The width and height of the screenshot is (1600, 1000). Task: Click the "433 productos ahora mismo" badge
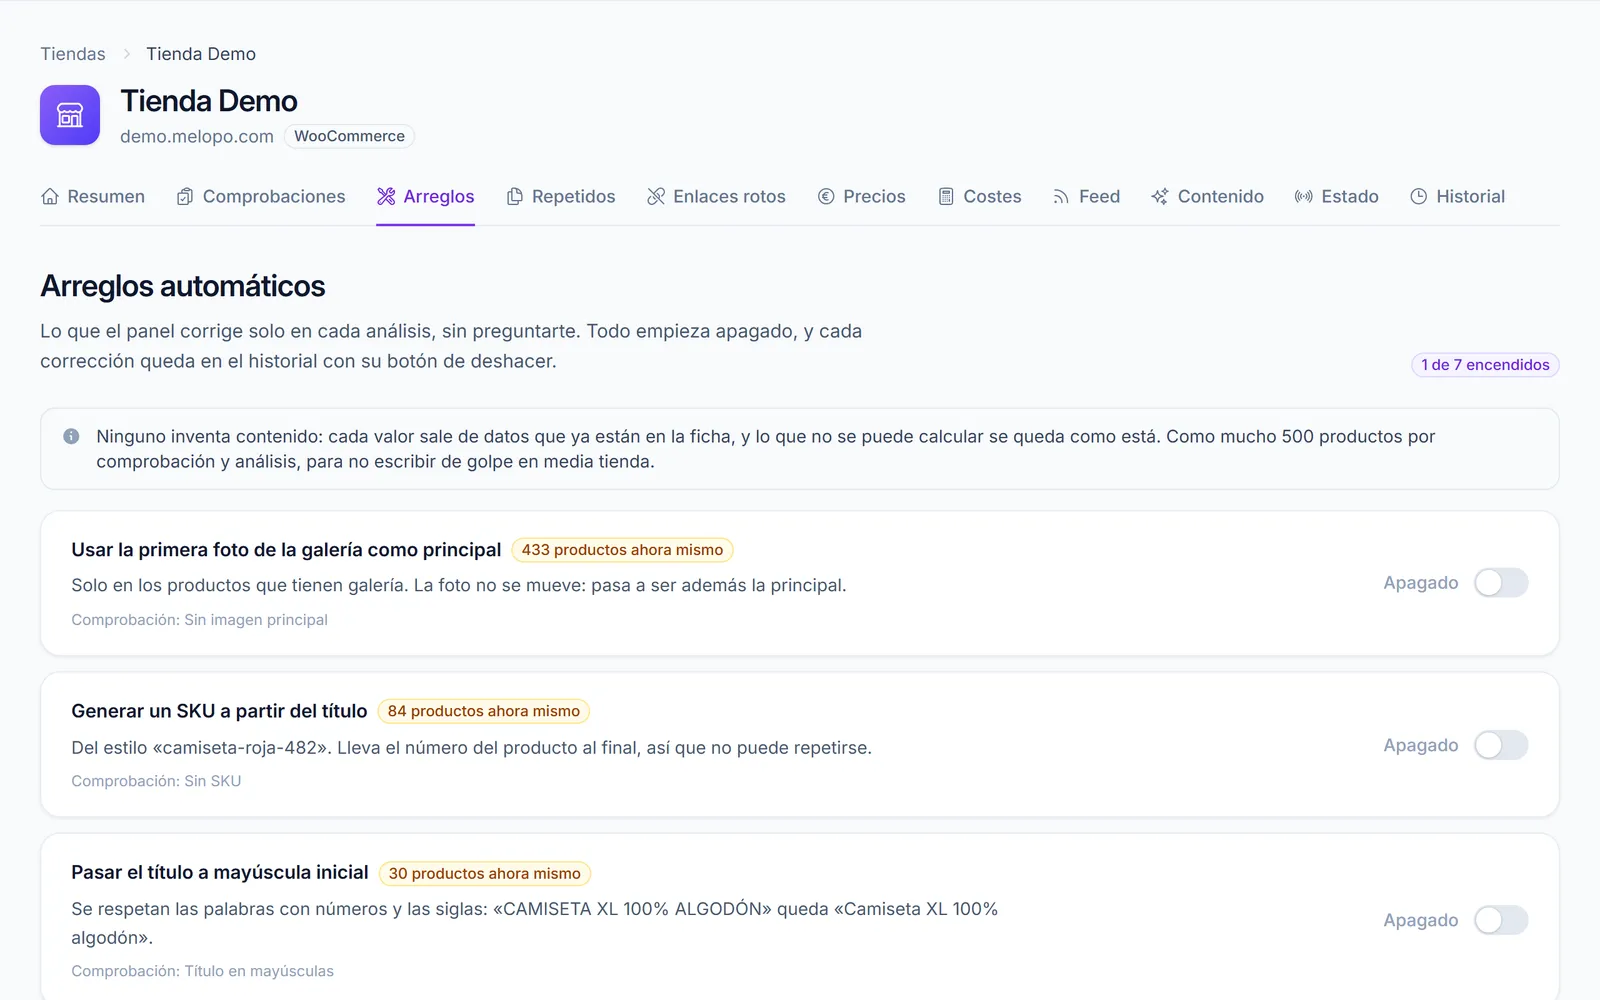point(622,550)
